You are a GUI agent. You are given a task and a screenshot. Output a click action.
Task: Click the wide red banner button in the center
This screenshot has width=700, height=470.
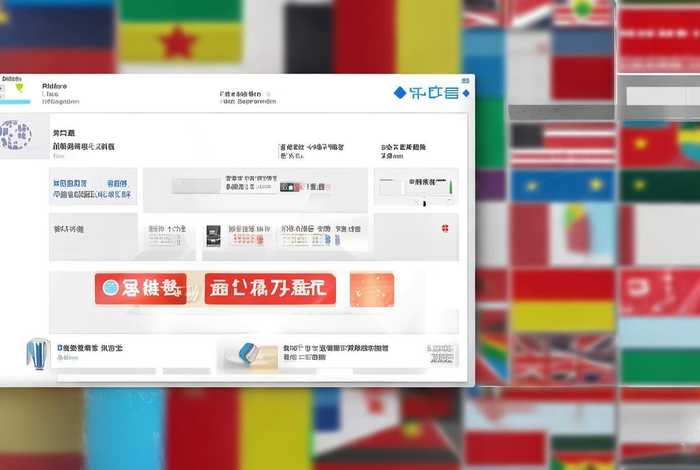[270, 289]
